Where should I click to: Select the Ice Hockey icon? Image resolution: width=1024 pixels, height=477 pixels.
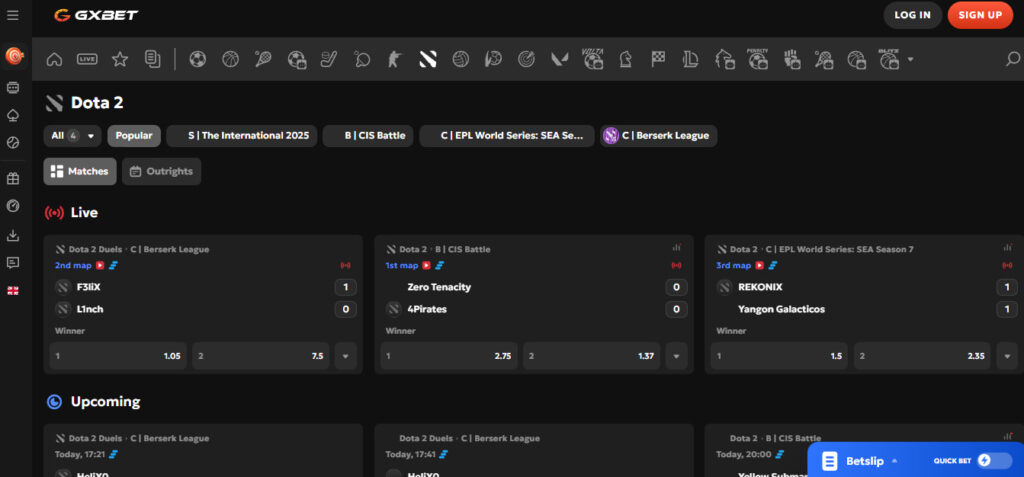(x=328, y=59)
